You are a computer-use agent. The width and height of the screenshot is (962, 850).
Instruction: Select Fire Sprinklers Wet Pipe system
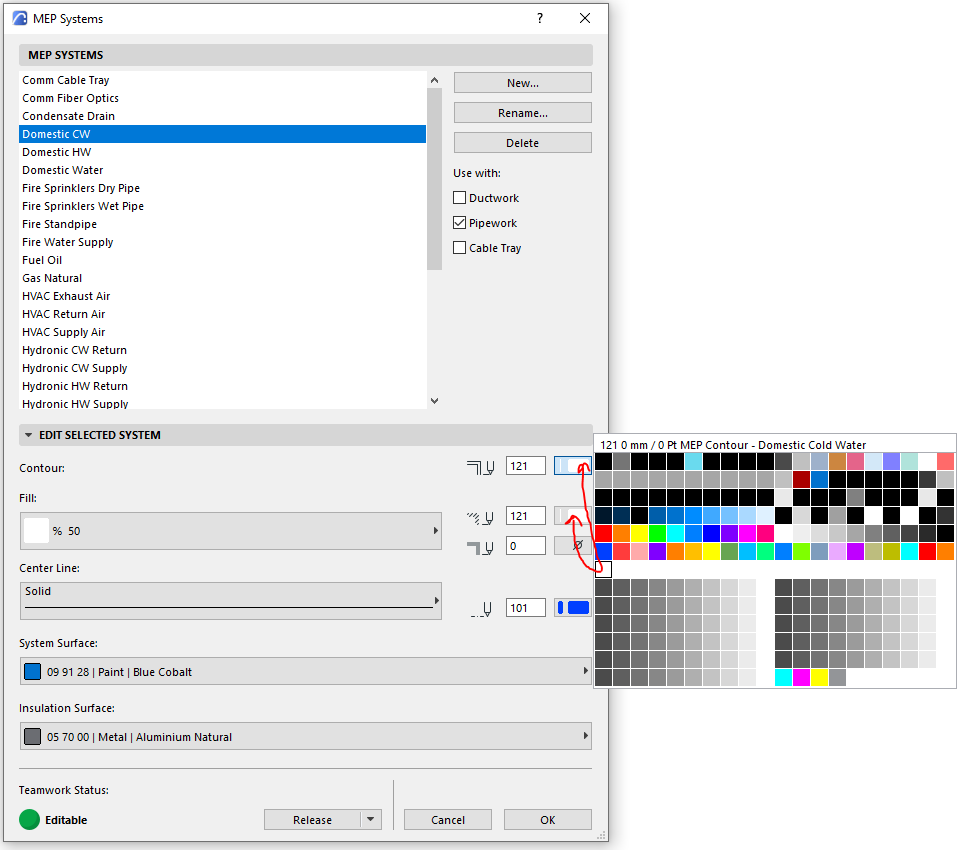pyautogui.click(x=223, y=206)
